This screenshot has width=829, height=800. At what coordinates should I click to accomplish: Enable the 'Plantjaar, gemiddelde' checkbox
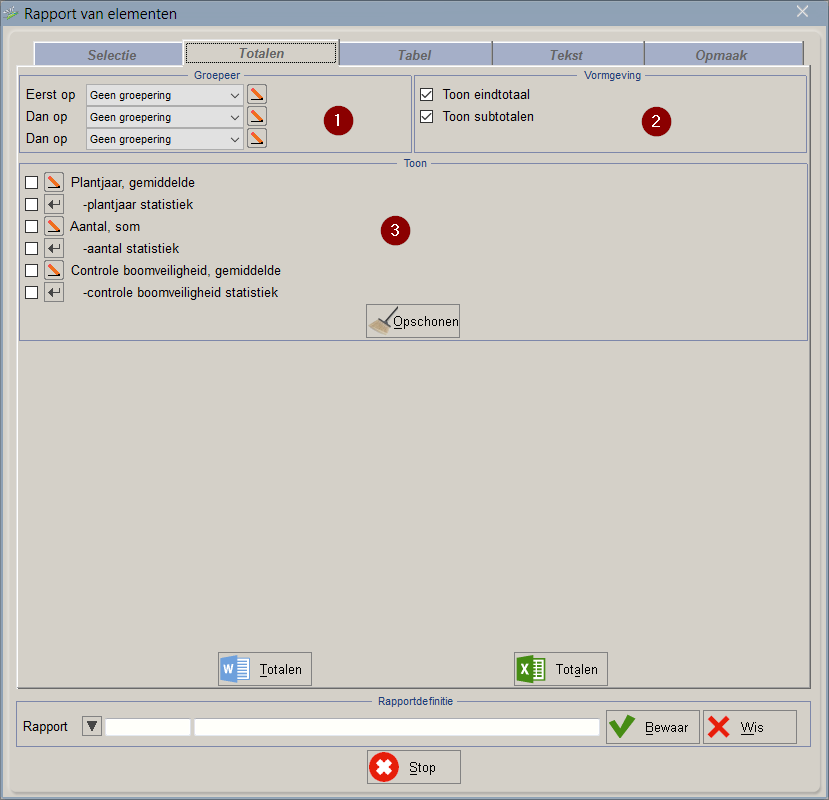pos(32,183)
